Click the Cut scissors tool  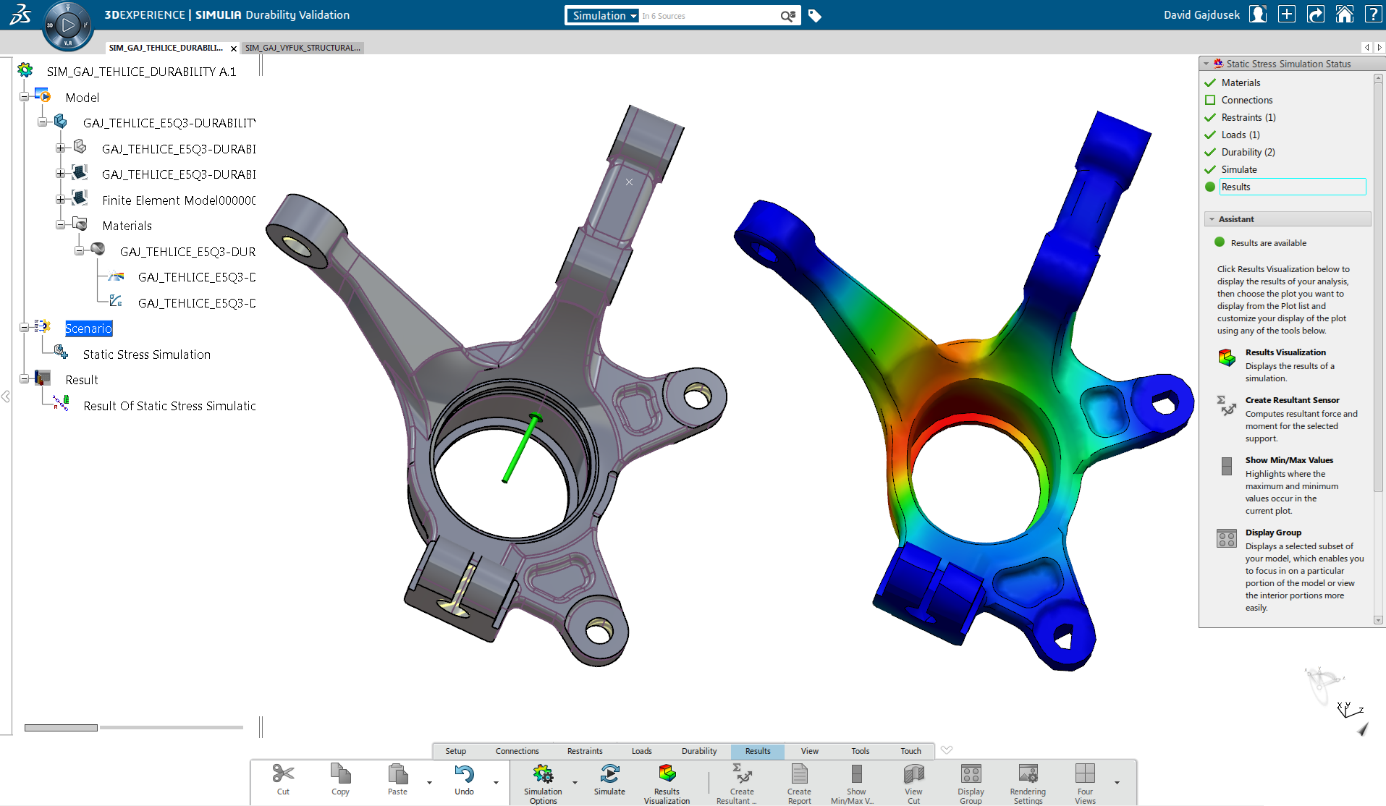click(283, 779)
